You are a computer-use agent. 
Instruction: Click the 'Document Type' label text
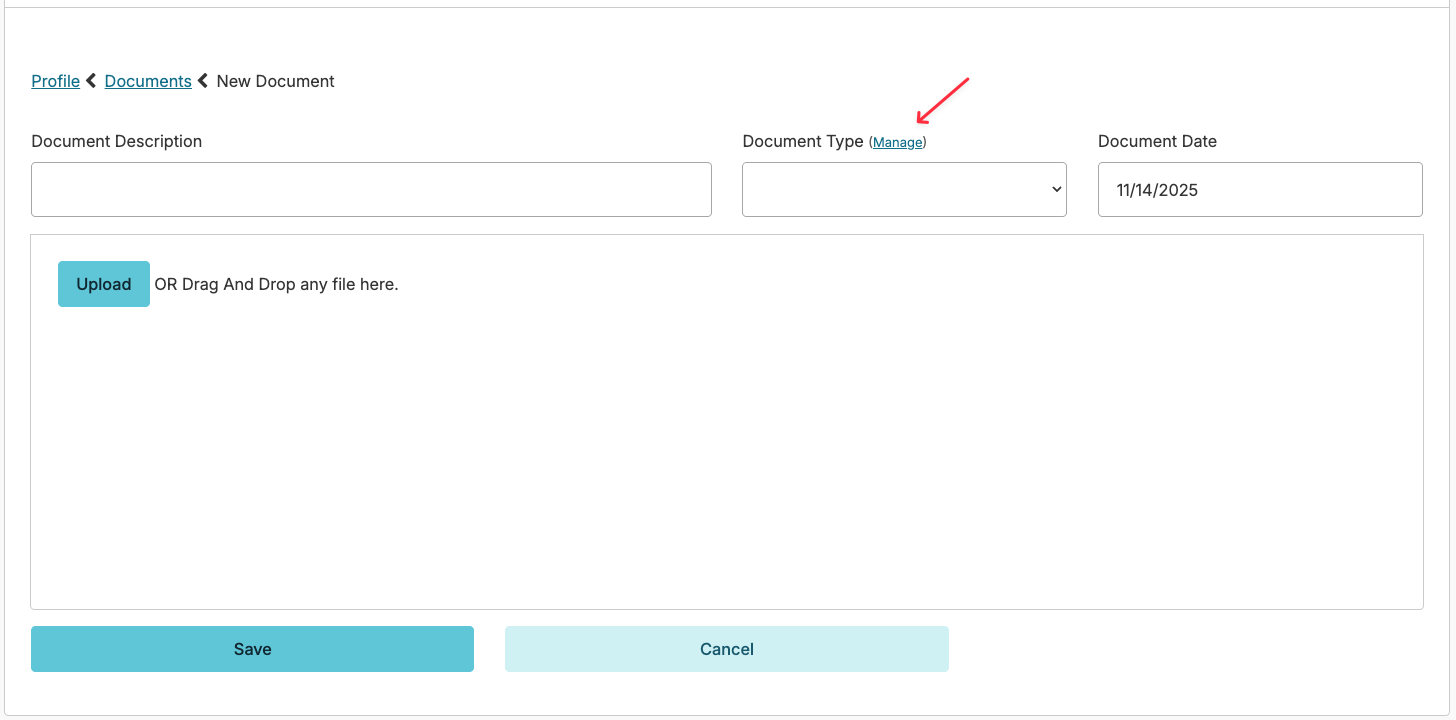[803, 141]
